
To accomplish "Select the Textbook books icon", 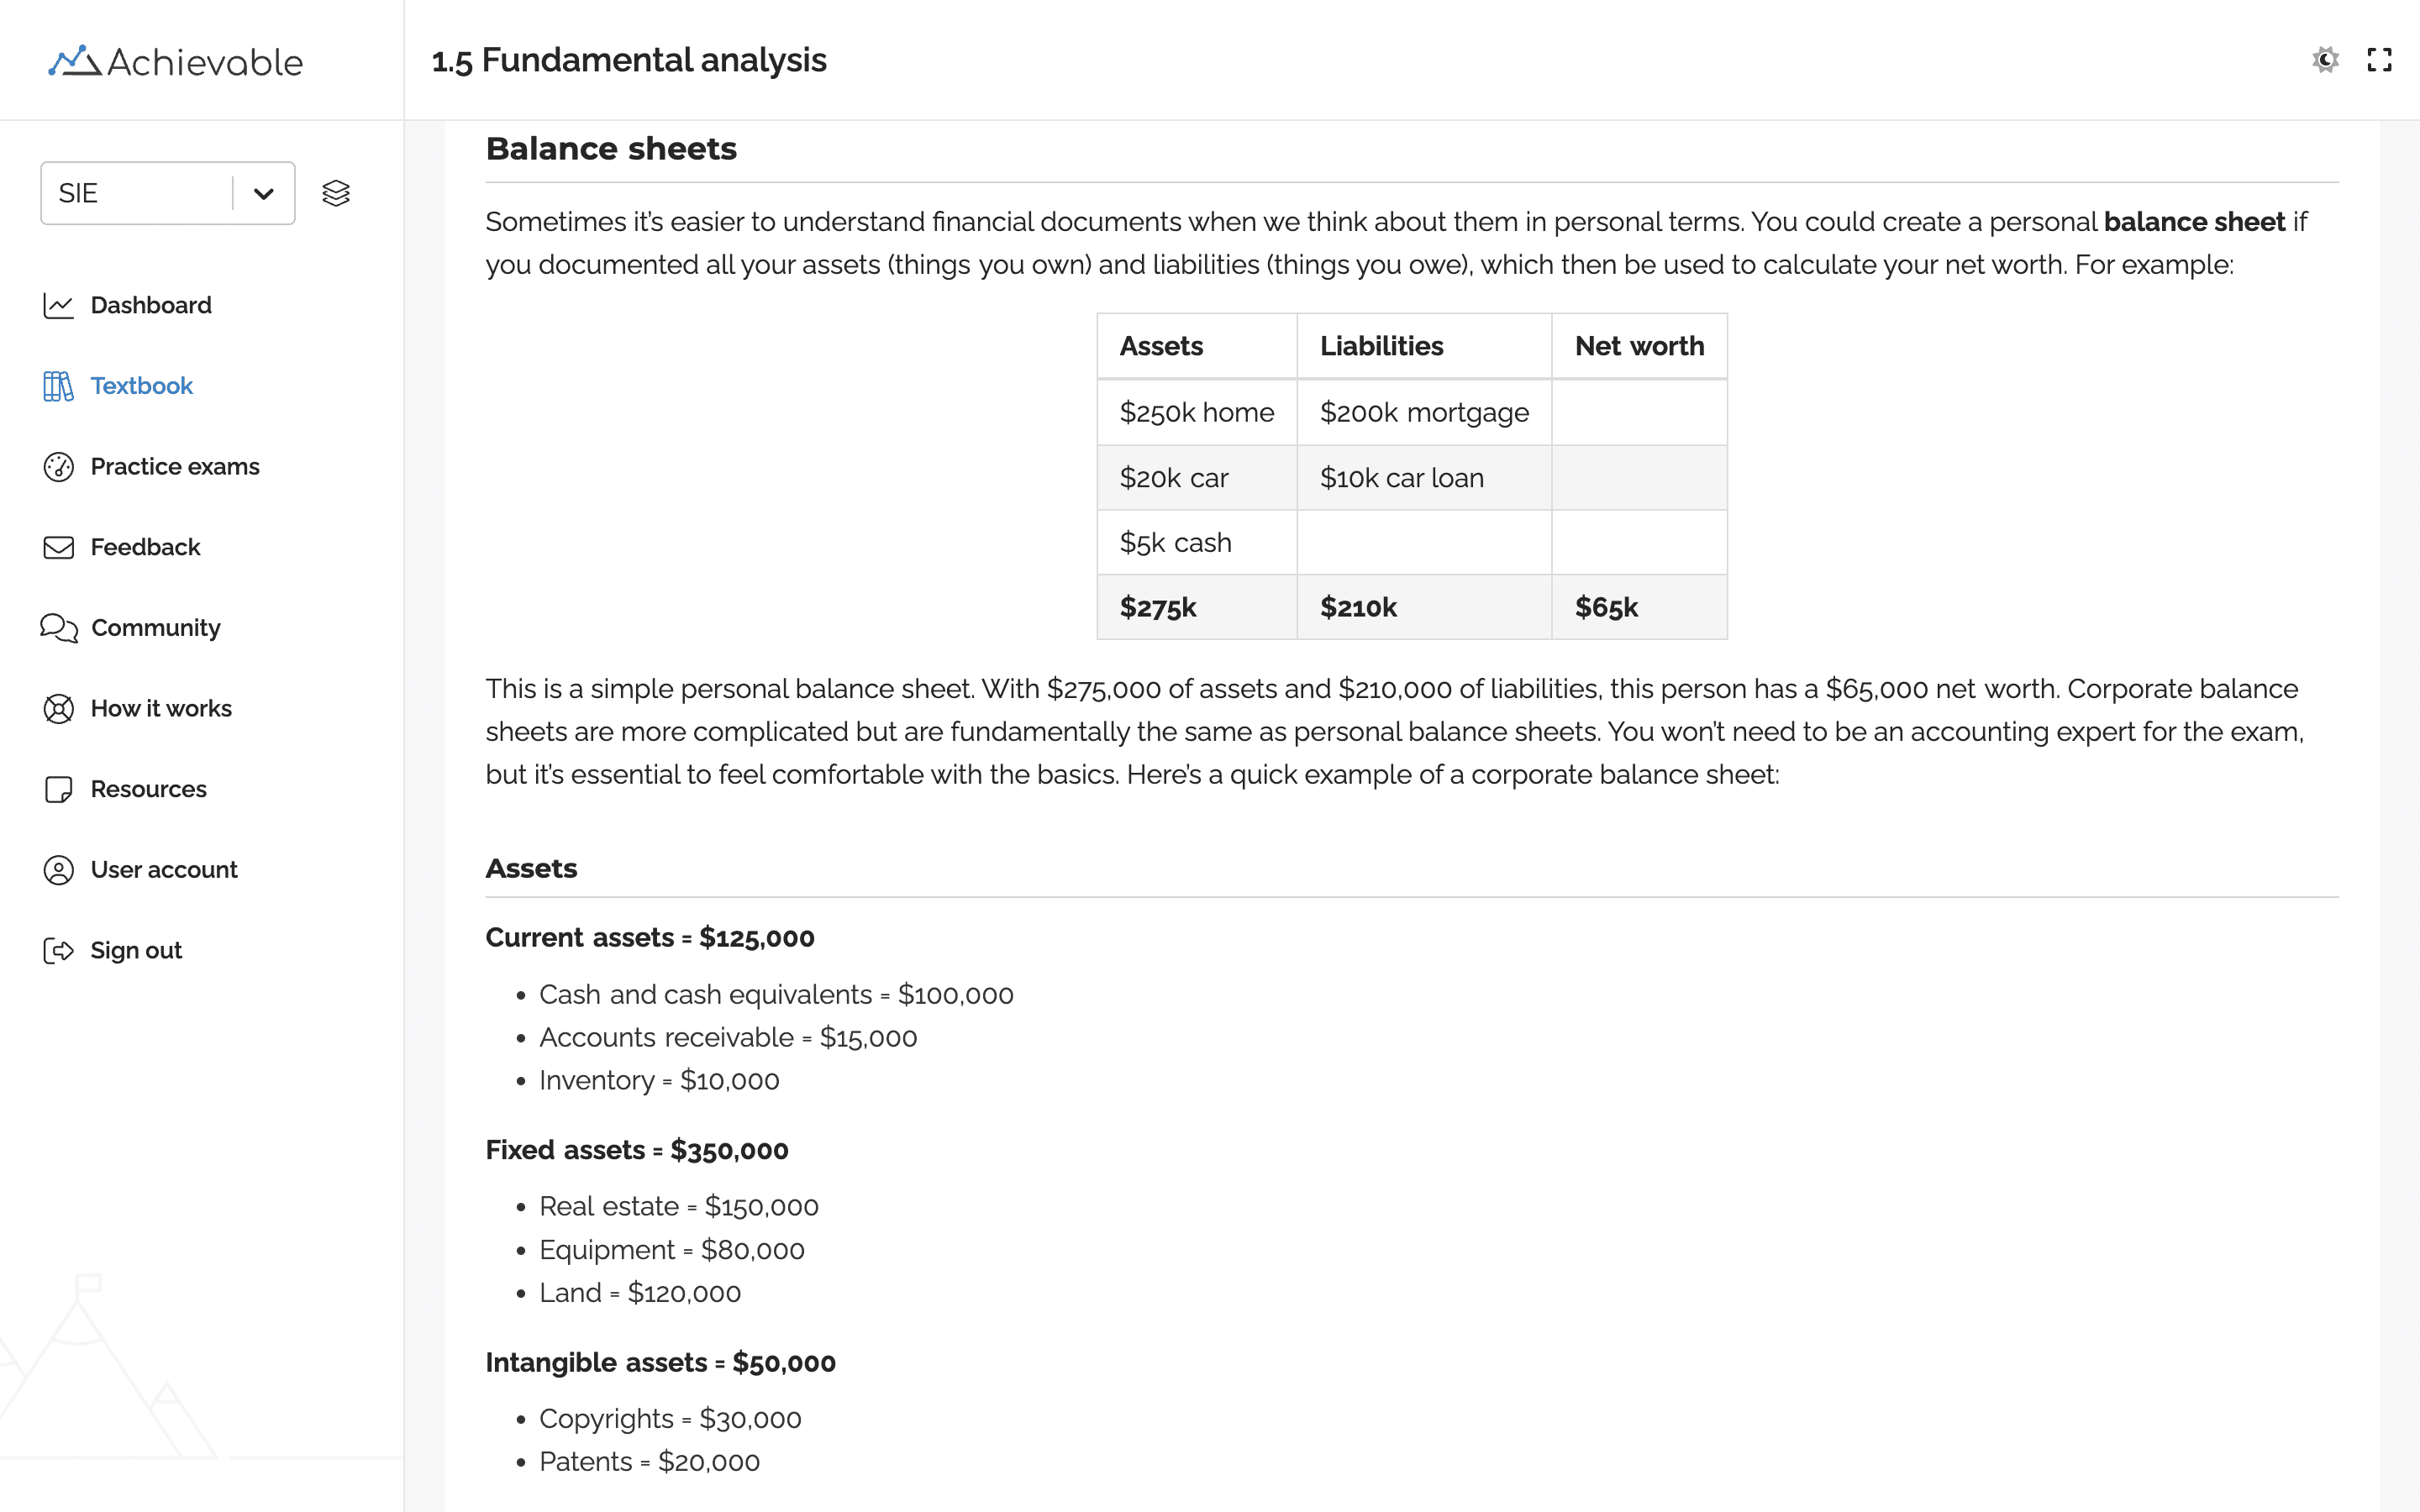I will click(58, 386).
